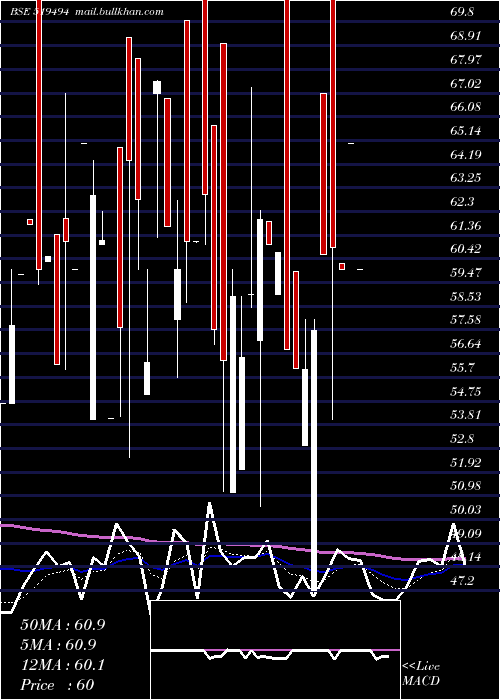
Task: Click the 57.58 price axis label
Action: tap(466, 320)
